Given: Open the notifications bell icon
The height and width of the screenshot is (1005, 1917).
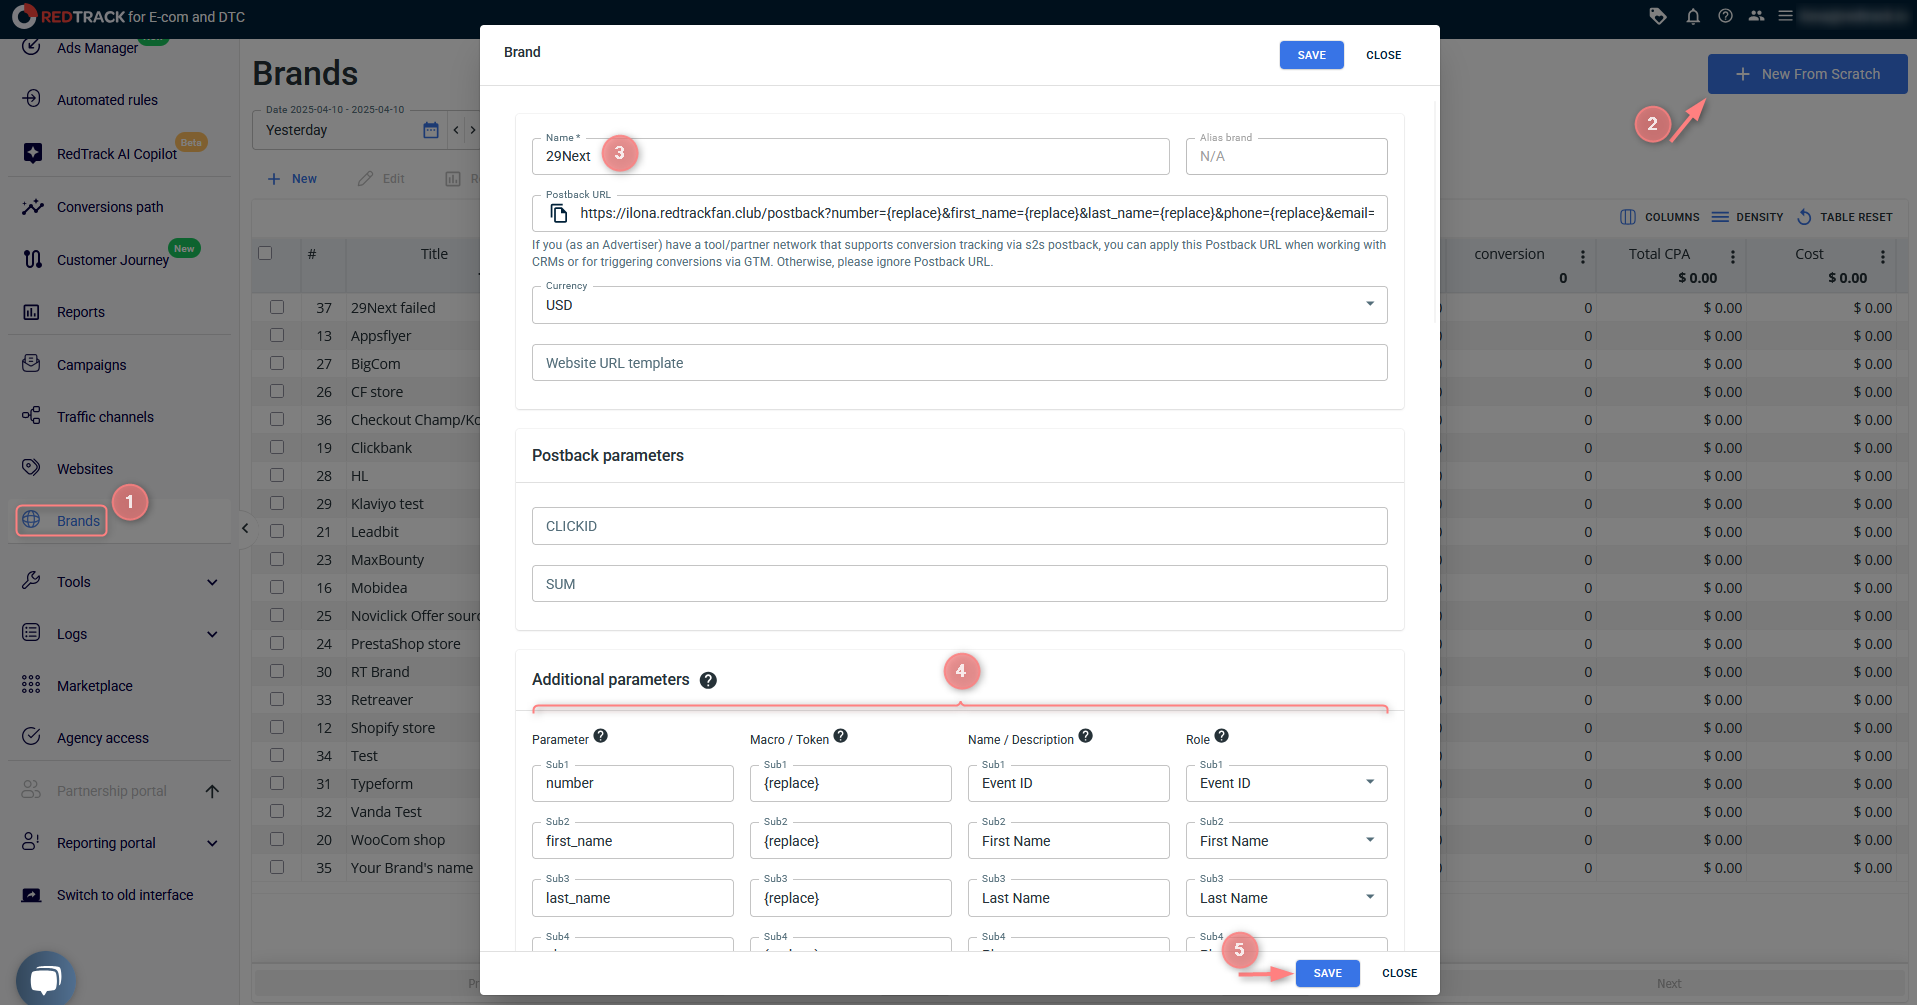Looking at the screenshot, I should point(1693,16).
